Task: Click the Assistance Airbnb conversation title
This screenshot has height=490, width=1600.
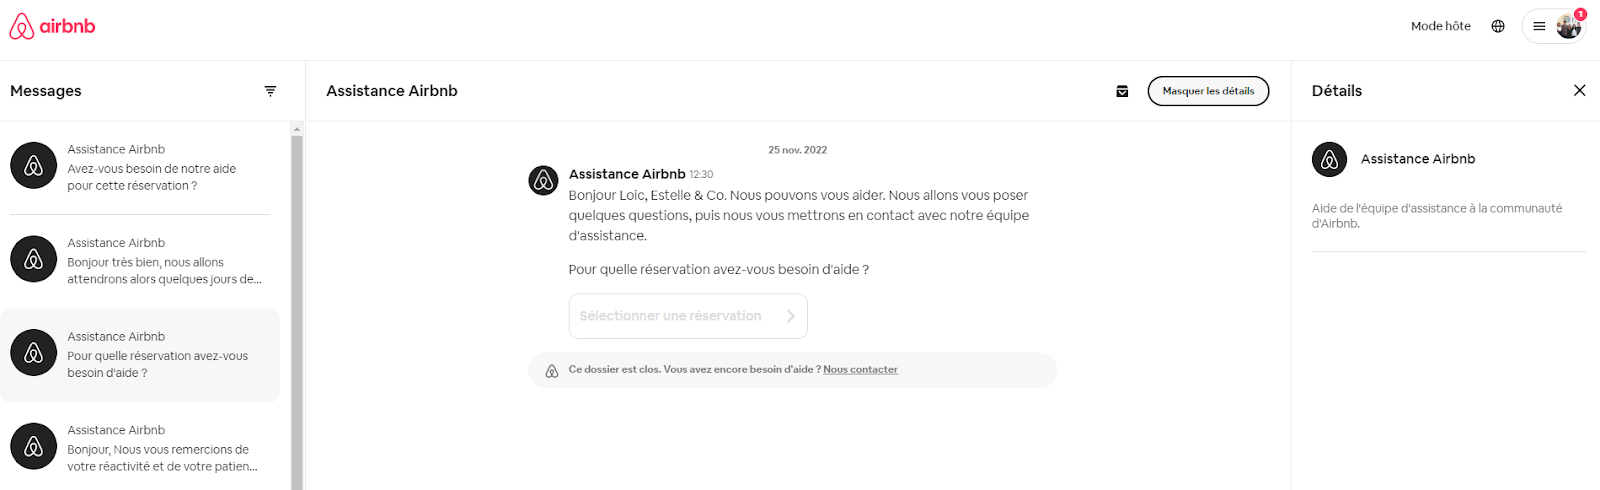Action: pos(392,91)
